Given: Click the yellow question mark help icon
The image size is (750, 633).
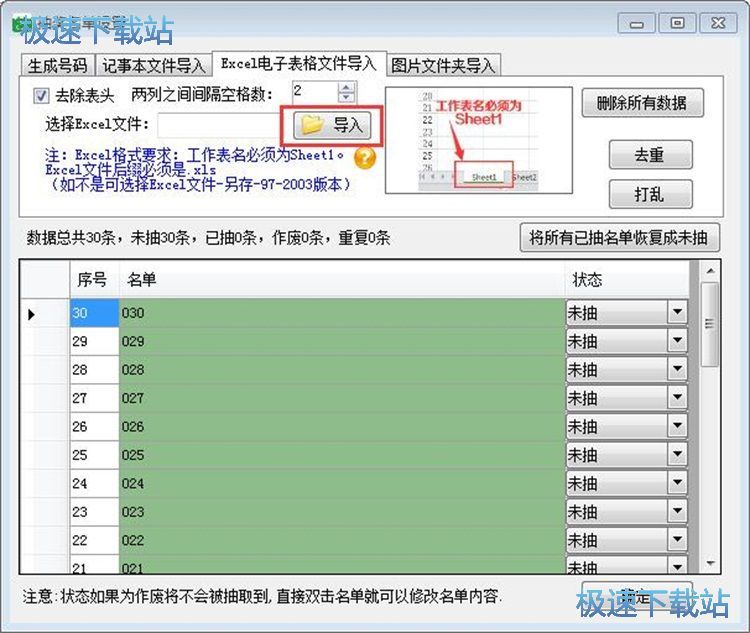Looking at the screenshot, I should click(x=365, y=158).
